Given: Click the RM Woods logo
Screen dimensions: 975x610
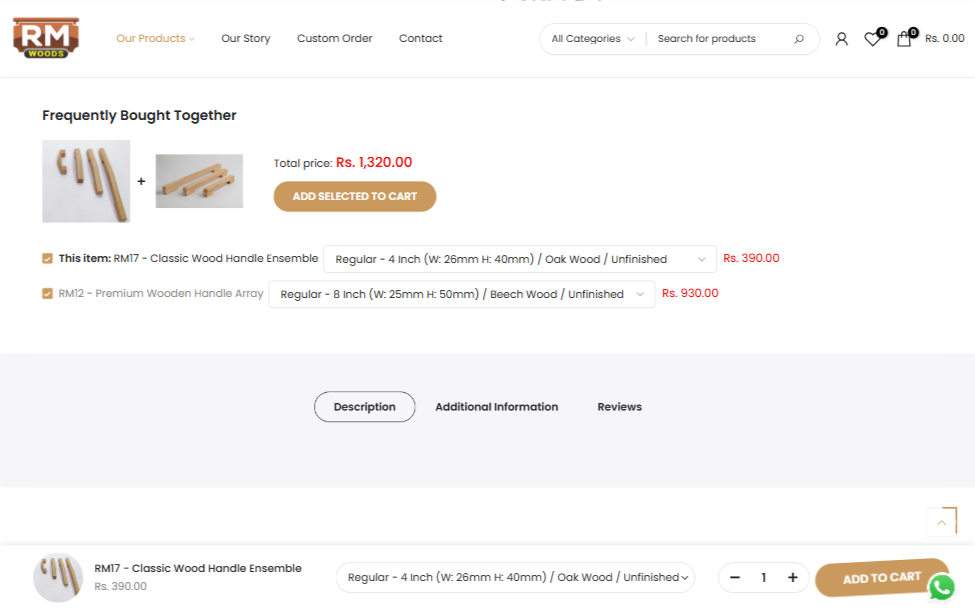Looking at the screenshot, I should coord(46,38).
